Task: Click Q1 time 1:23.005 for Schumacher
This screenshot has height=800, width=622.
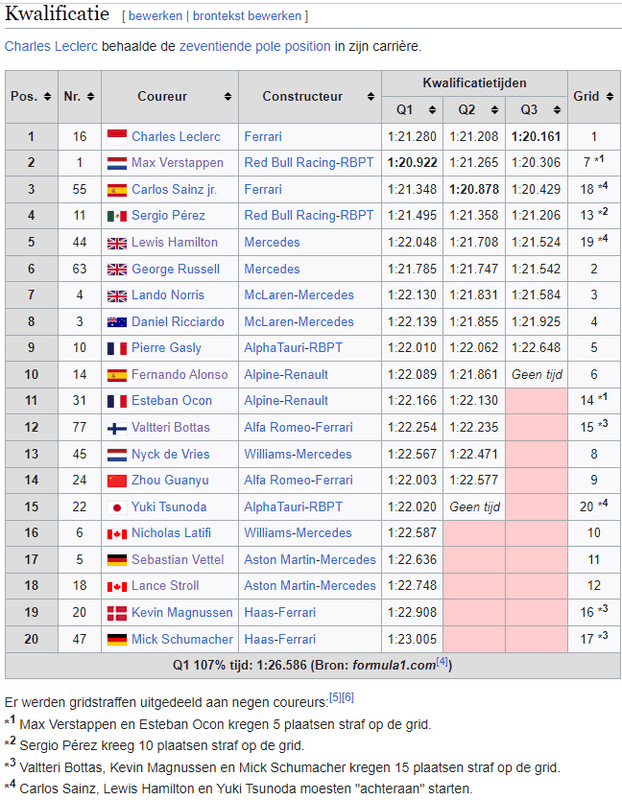Action: click(x=412, y=639)
